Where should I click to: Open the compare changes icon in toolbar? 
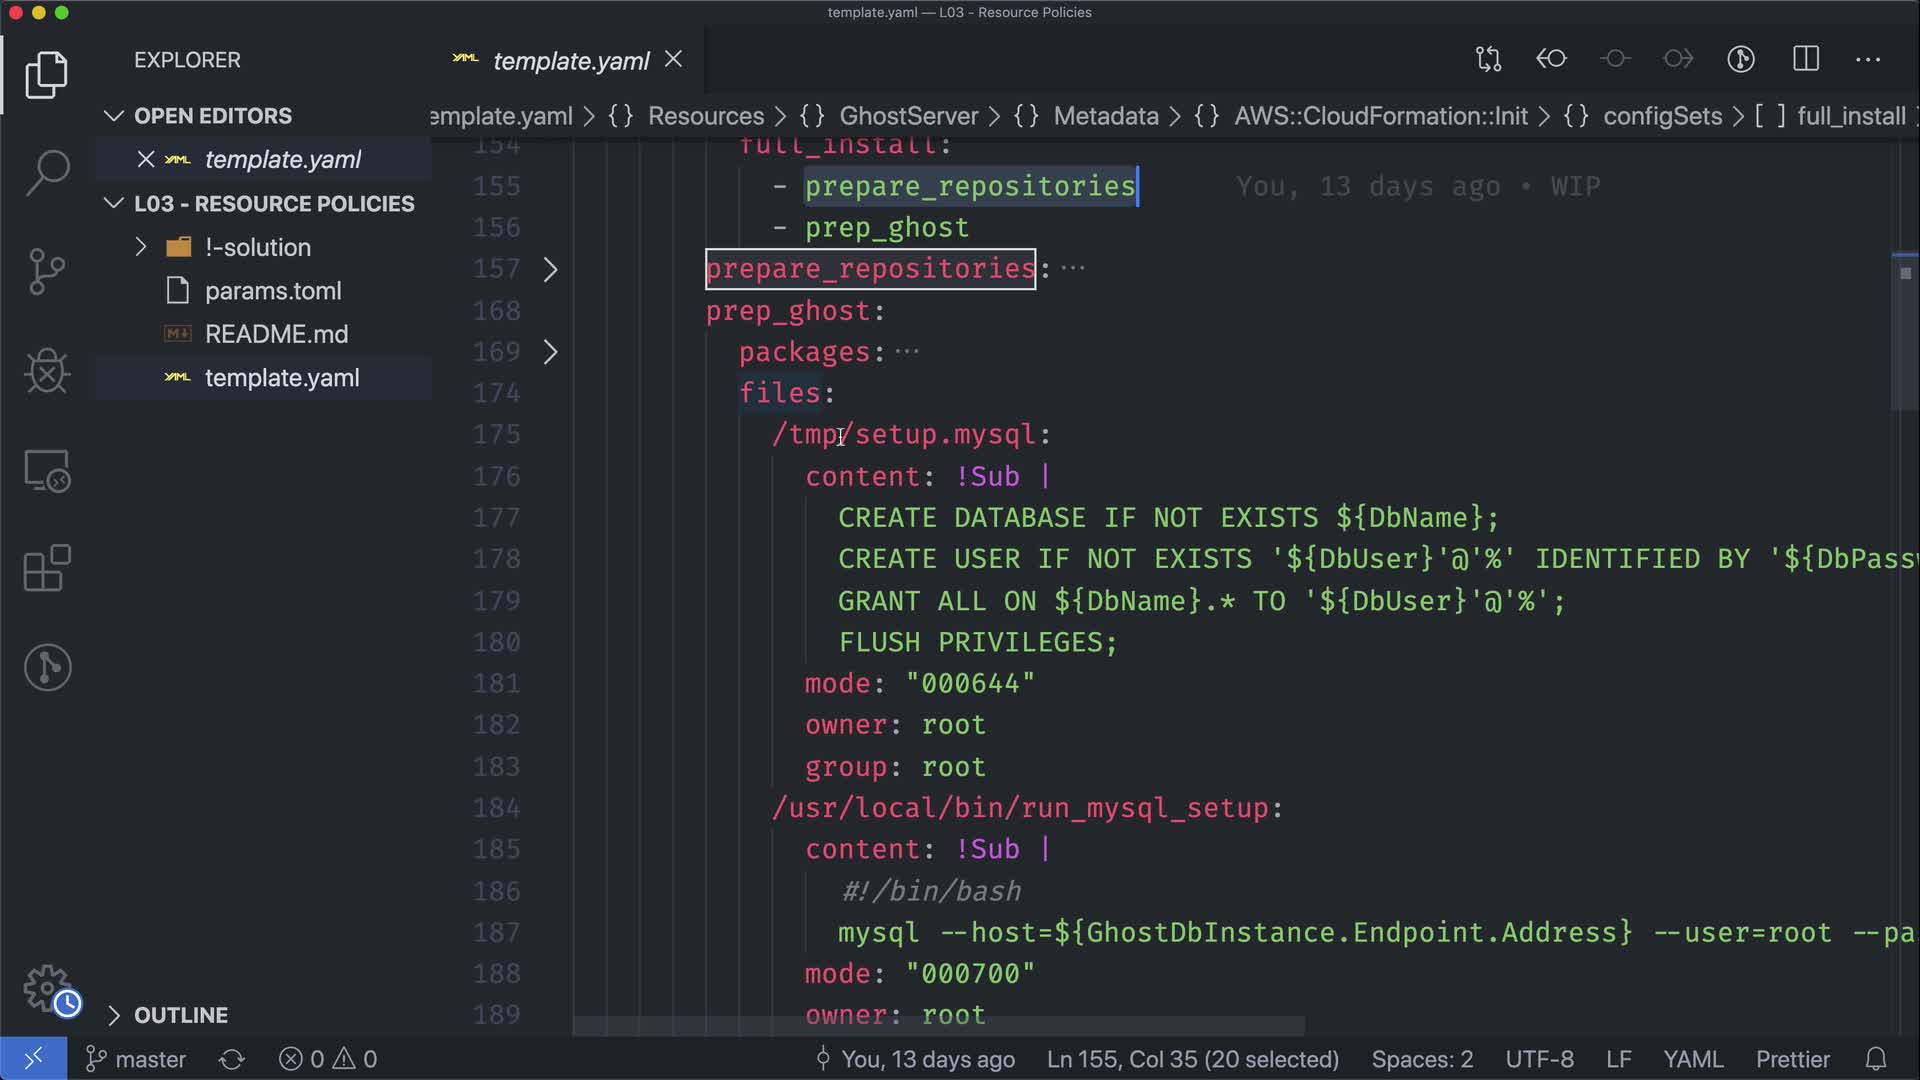[1488, 59]
